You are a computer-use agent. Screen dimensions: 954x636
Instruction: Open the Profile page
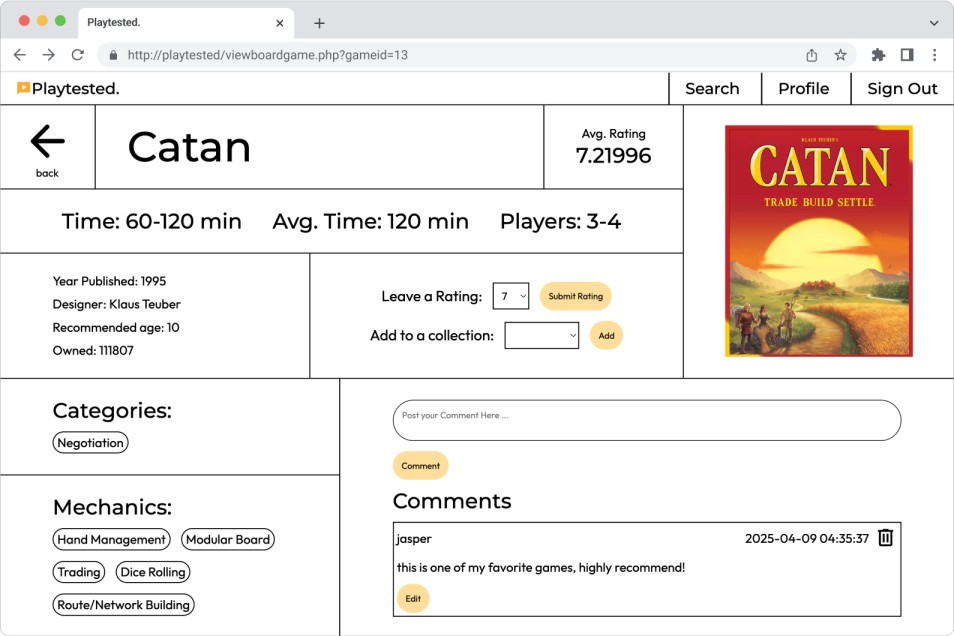[x=803, y=88]
